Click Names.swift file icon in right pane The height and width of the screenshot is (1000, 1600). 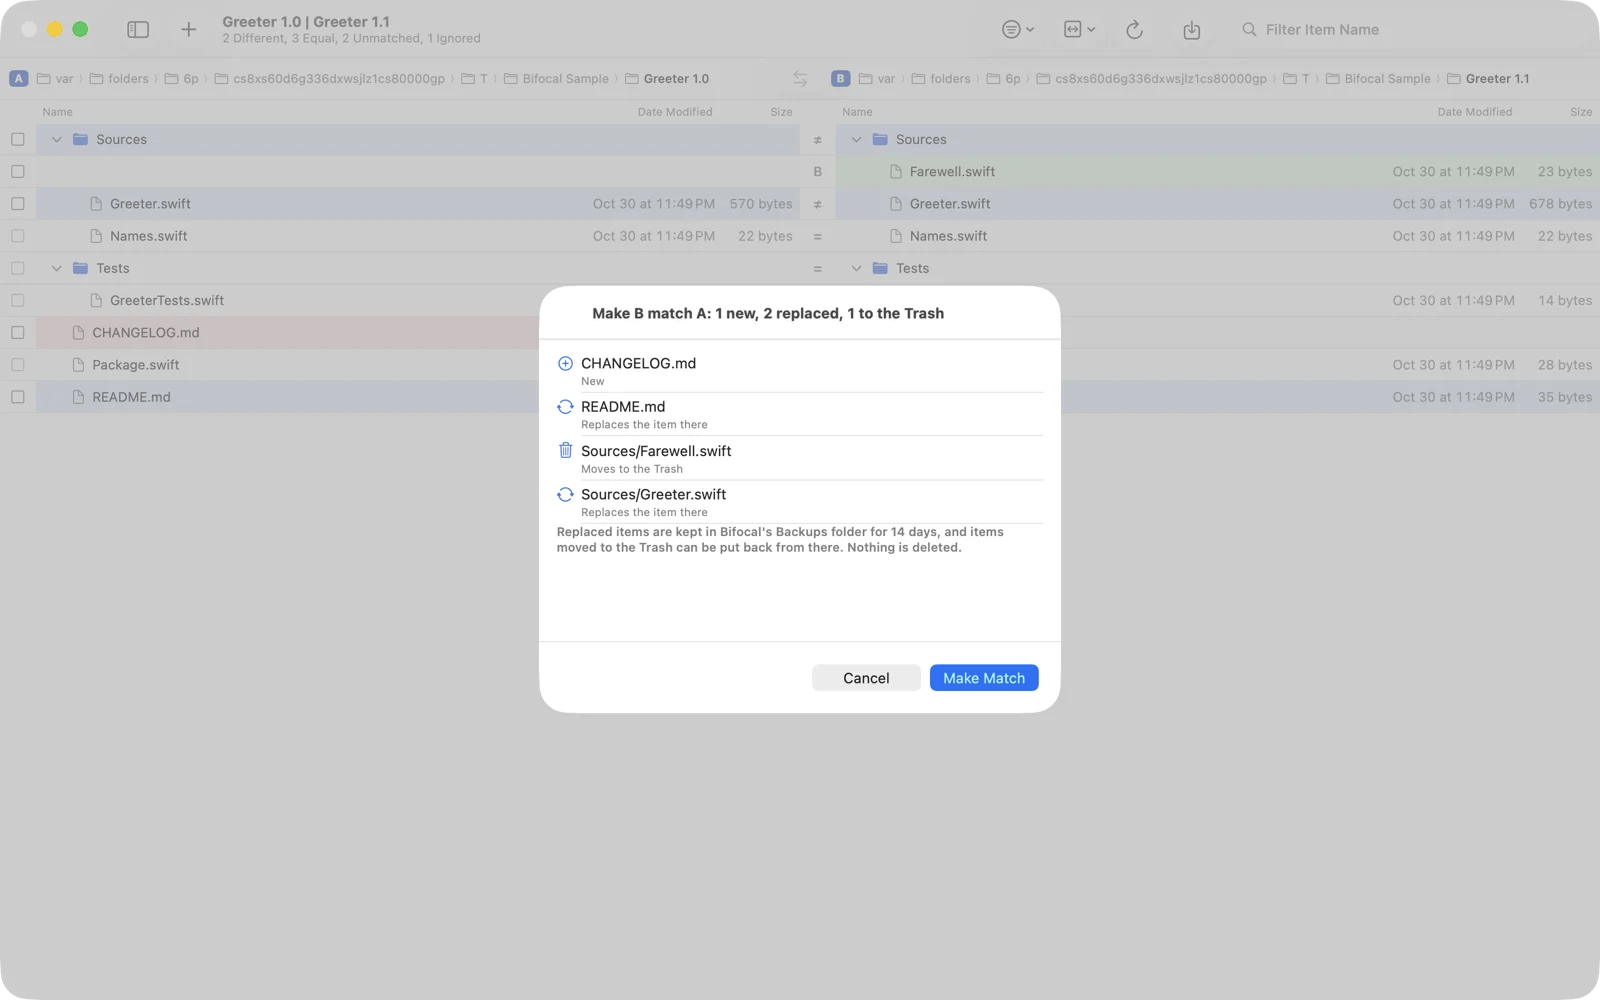coord(896,236)
